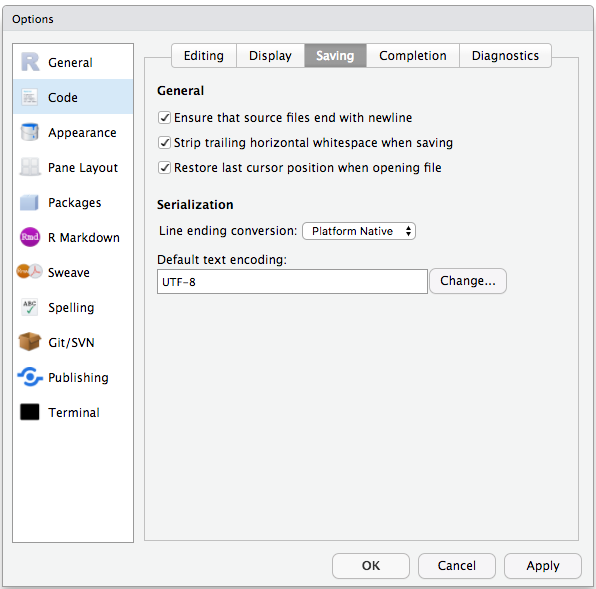Image resolution: width=596 pixels, height=589 pixels.
Task: Select Code label in sidebar
Action: click(63, 98)
